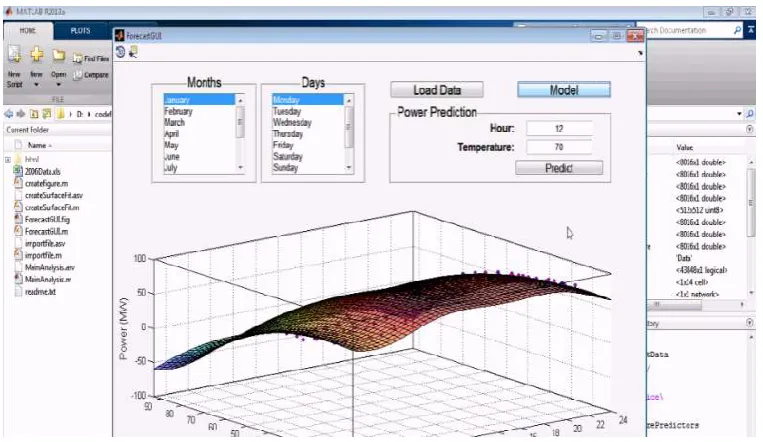
Task: Select the createSurfaceFit.asv file
Action: pos(54,195)
